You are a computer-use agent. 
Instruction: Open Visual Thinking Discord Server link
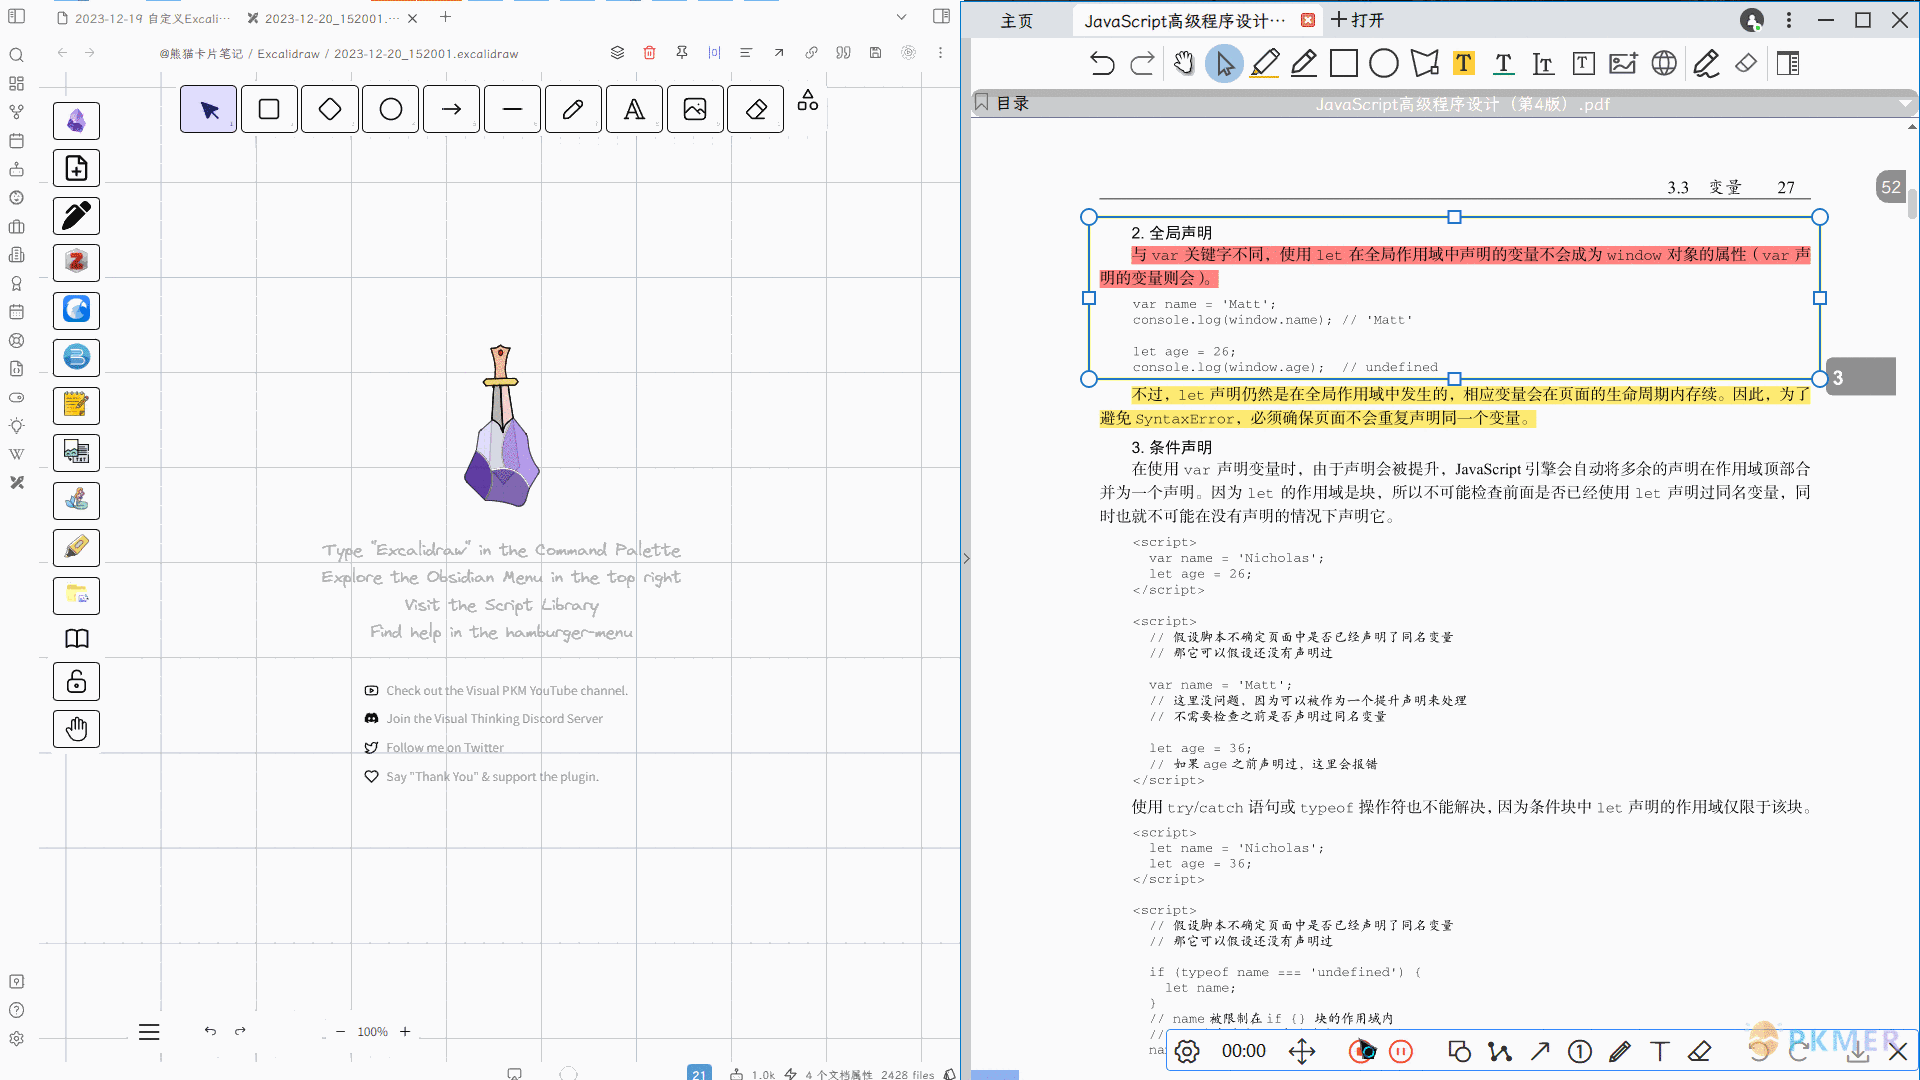(484, 719)
